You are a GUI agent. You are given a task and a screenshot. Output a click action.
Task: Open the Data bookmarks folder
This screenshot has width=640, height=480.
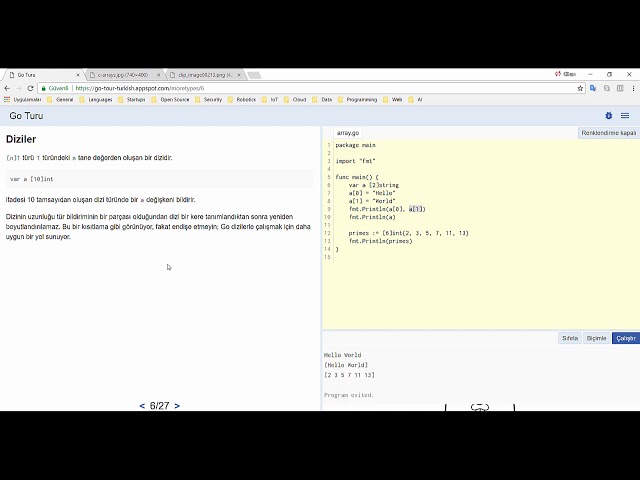point(322,100)
